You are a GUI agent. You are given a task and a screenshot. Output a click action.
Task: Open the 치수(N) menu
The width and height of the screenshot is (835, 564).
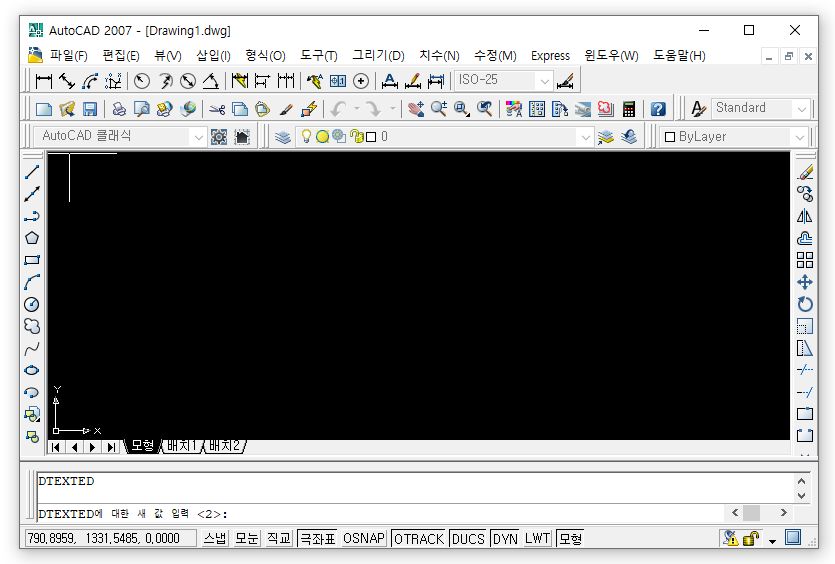(x=439, y=55)
